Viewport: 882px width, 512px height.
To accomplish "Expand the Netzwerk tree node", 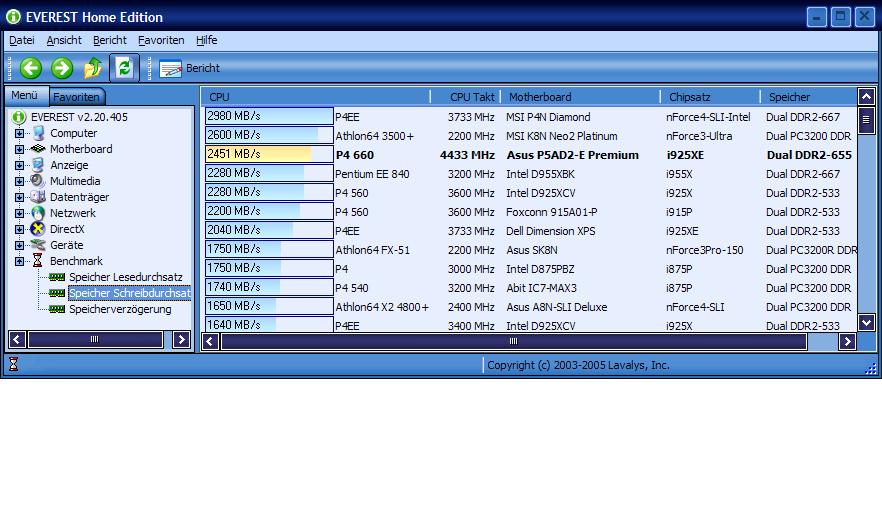I will coord(20,213).
